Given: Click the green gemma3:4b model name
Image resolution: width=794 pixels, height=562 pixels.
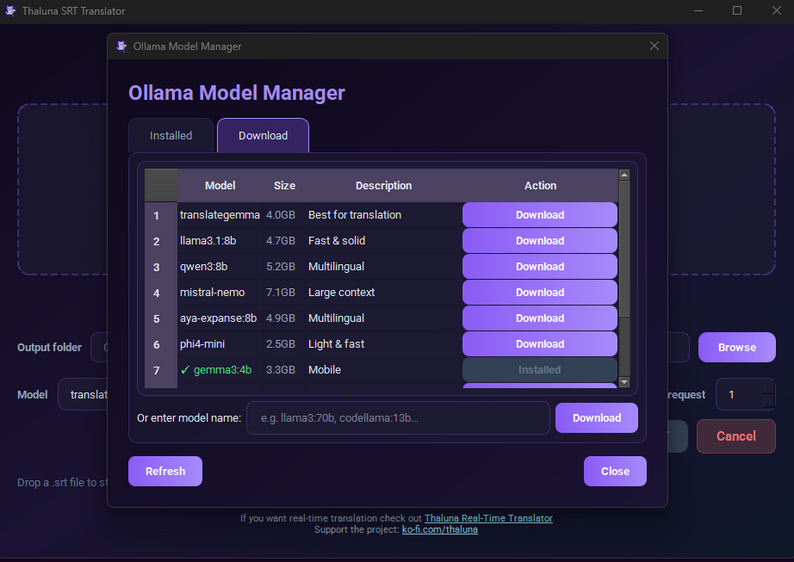Looking at the screenshot, I should 222,370.
